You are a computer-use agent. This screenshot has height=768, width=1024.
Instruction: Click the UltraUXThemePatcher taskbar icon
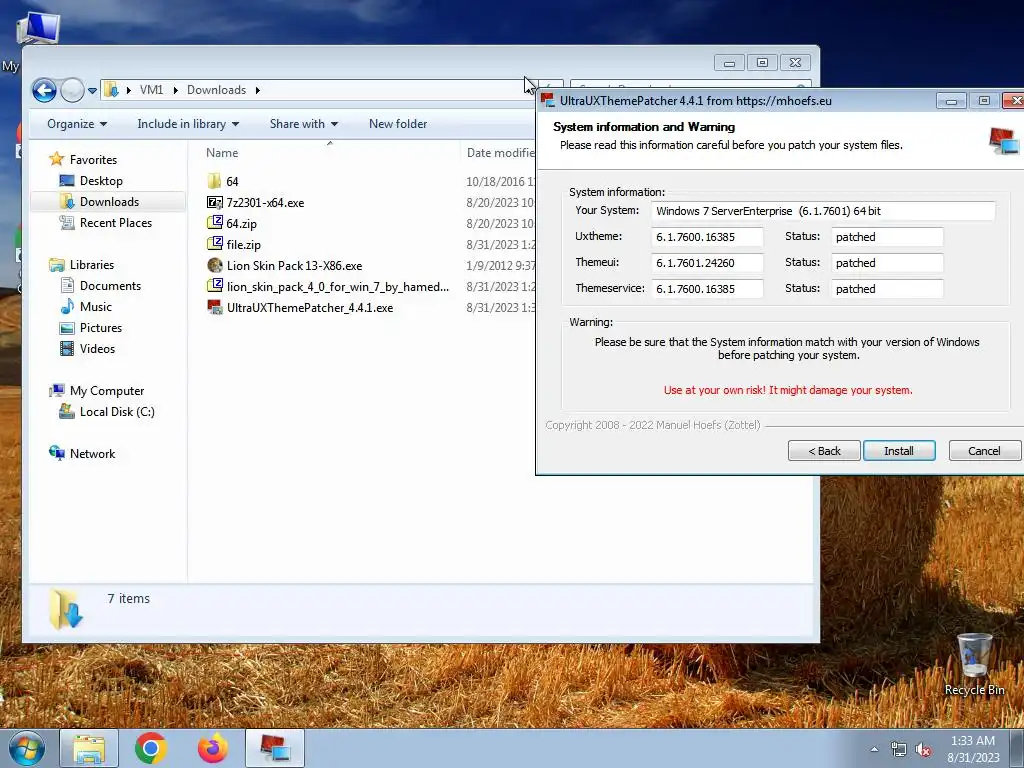tap(275, 748)
